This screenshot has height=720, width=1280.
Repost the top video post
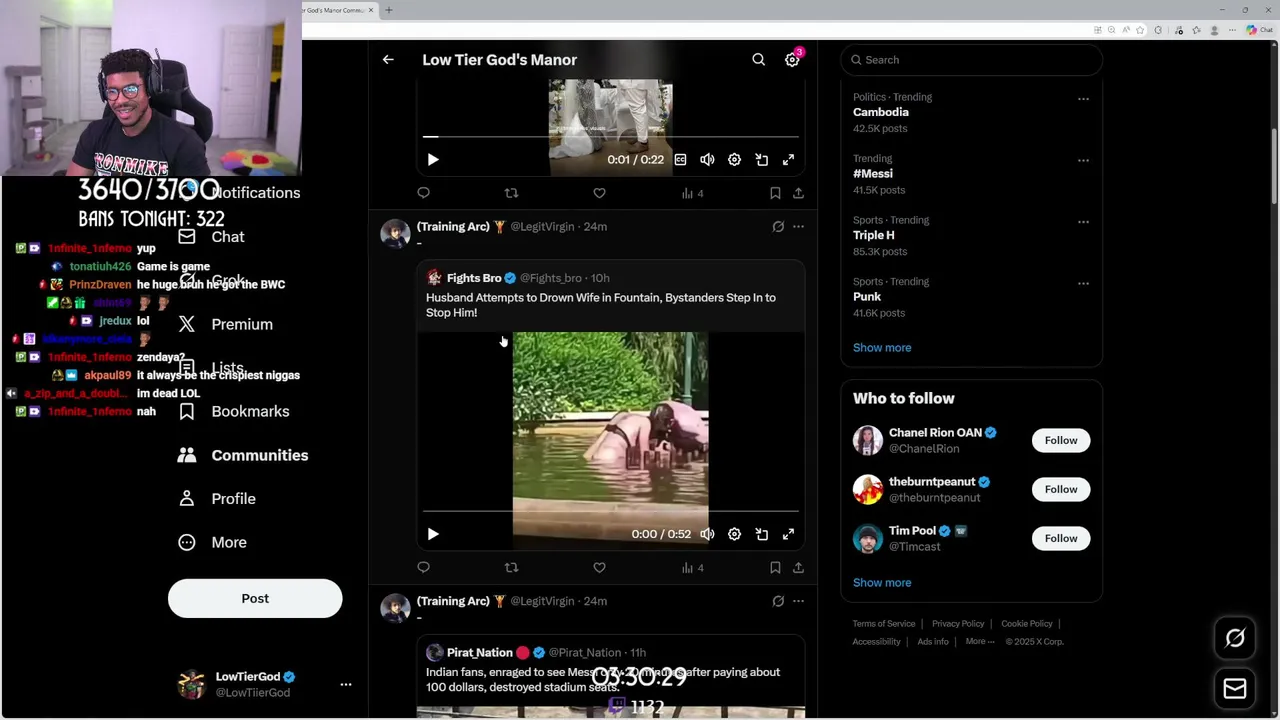(x=511, y=193)
